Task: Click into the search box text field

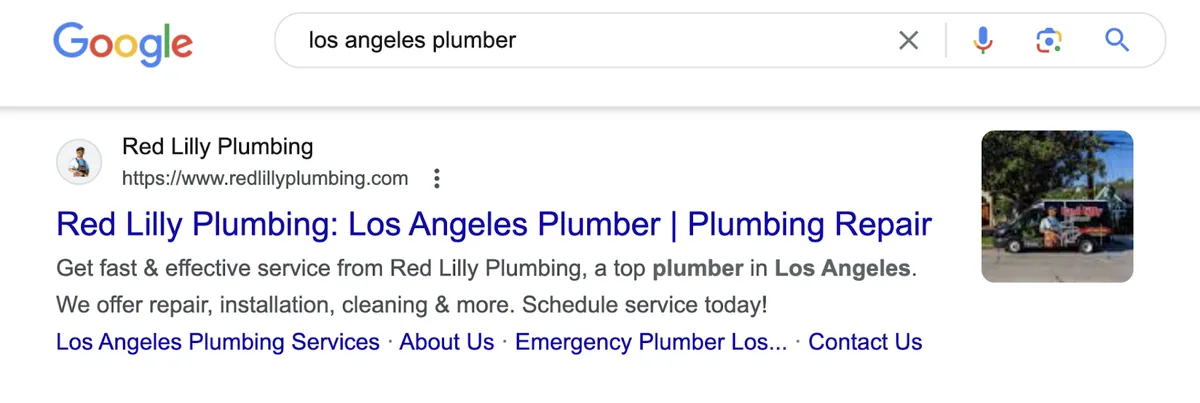Action: [590, 41]
